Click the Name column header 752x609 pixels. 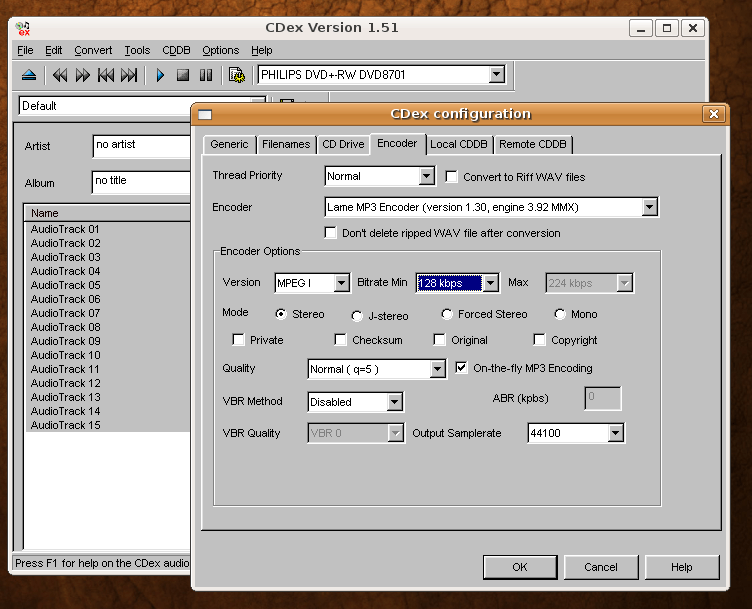pyautogui.click(x=107, y=213)
